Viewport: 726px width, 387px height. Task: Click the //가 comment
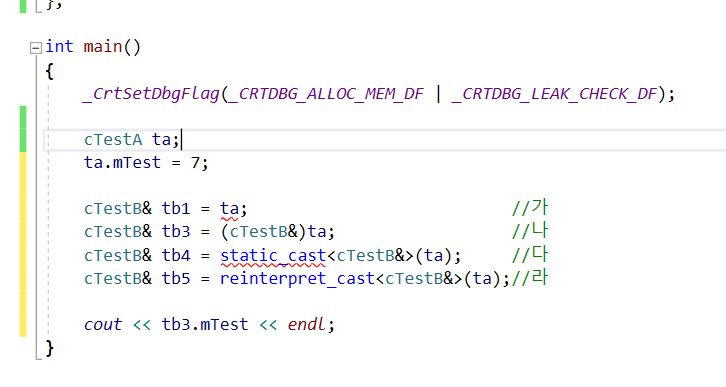530,208
